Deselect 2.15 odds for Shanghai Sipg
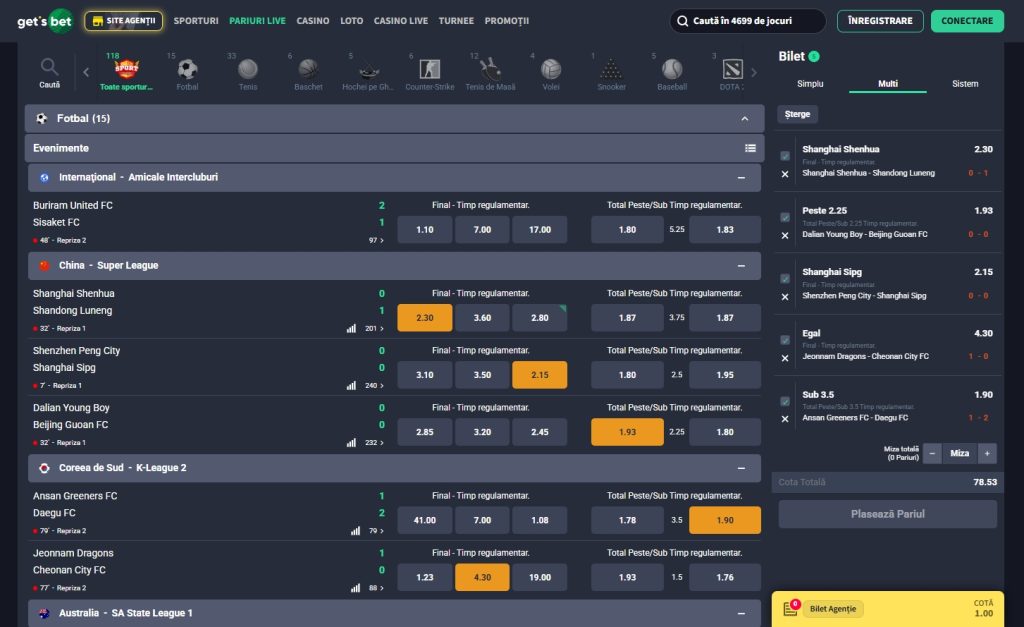This screenshot has height=627, width=1024. [x=539, y=375]
